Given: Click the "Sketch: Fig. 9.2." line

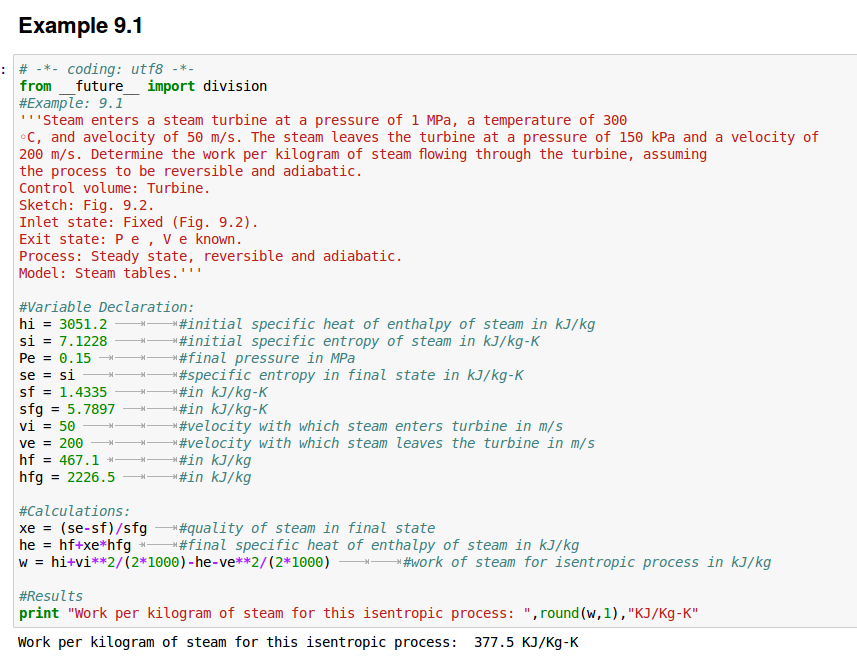Looking at the screenshot, I should (87, 205).
